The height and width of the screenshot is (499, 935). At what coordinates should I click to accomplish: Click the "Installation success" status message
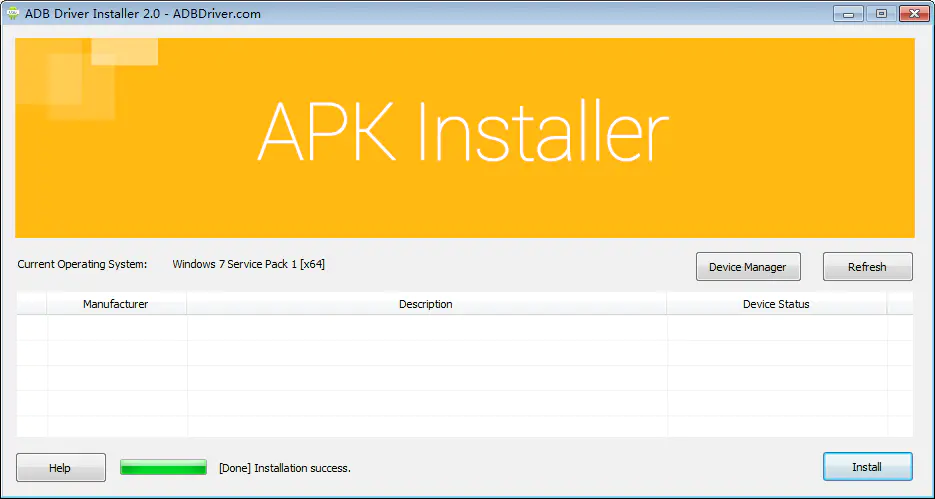pos(285,468)
